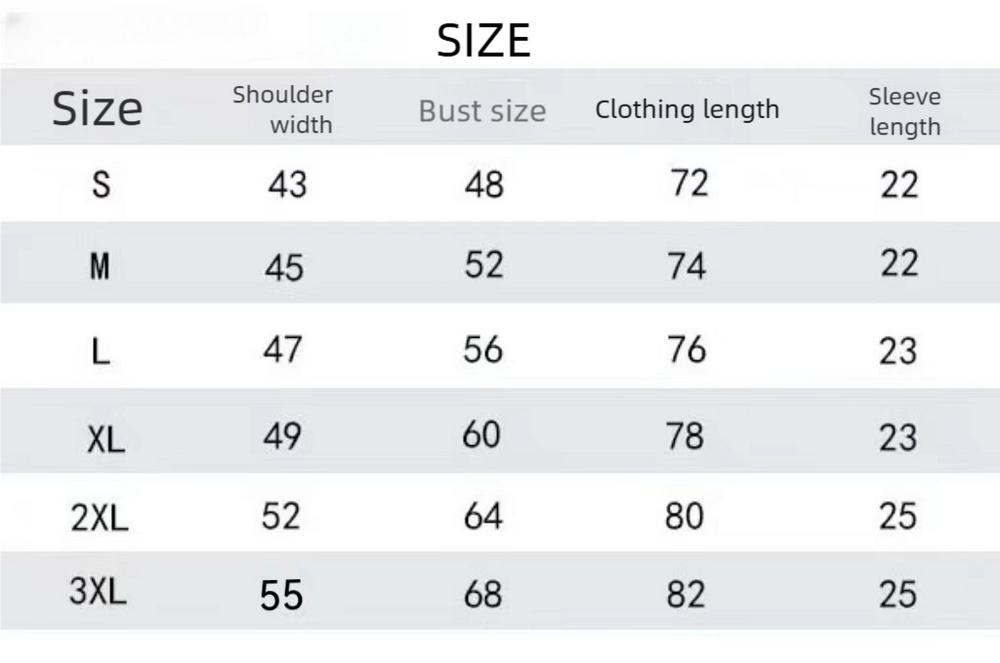Select bust size value 52
This screenshot has width=1000, height=663.
pyautogui.click(x=484, y=265)
